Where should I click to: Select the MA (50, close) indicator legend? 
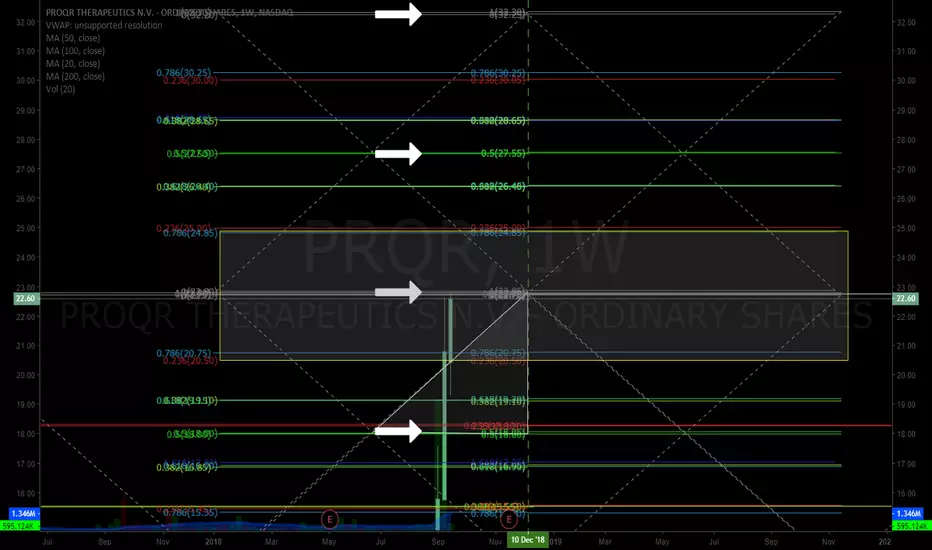click(73, 38)
